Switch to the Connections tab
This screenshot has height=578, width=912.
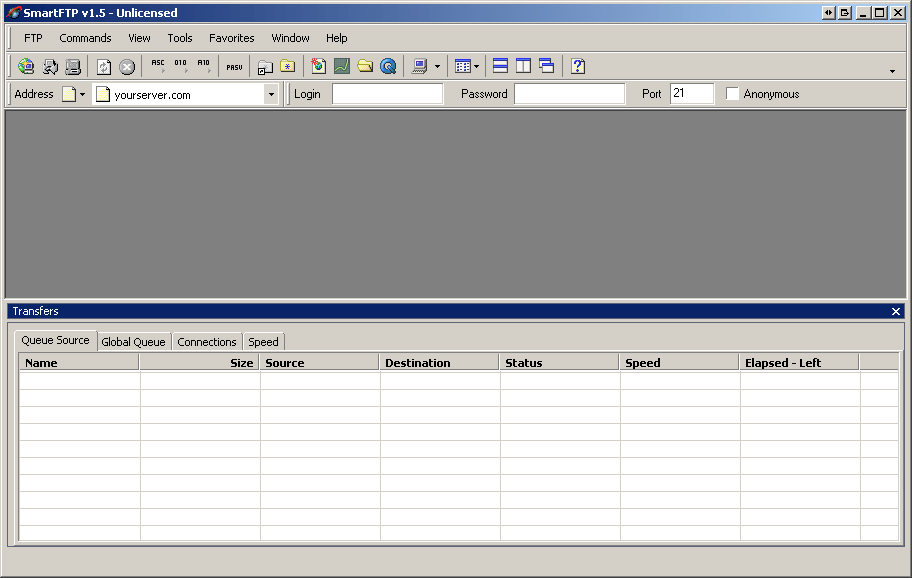pyautogui.click(x=206, y=342)
